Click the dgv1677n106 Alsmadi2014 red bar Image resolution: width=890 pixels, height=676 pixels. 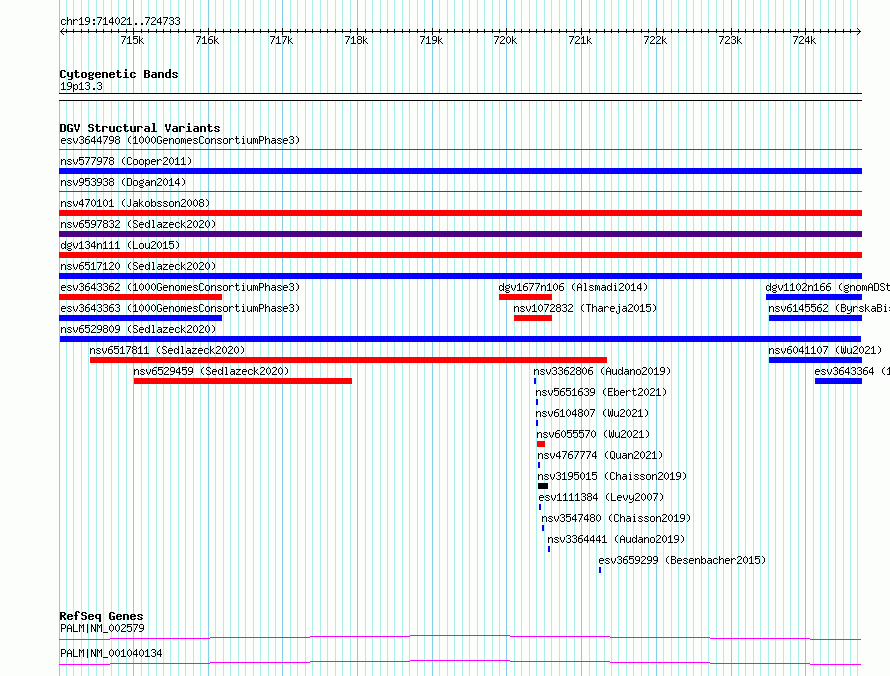pyautogui.click(x=525, y=297)
